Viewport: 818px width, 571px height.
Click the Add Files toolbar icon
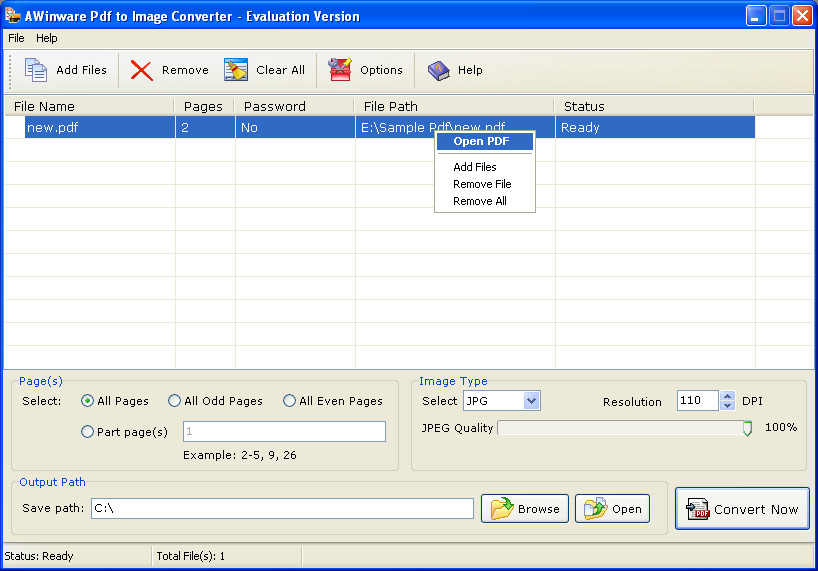pyautogui.click(x=35, y=70)
